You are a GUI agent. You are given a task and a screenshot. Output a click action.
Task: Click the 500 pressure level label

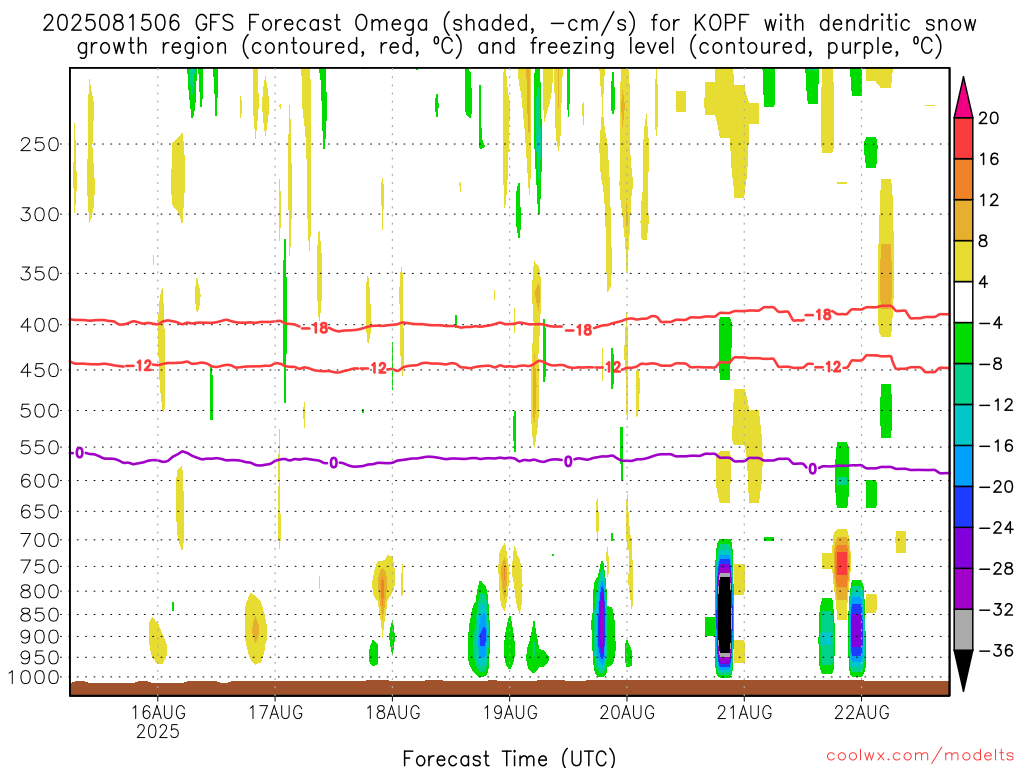pyautogui.click(x=40, y=411)
